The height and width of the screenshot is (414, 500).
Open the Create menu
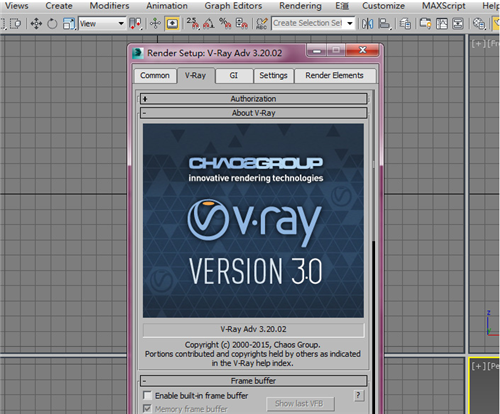tap(59, 6)
